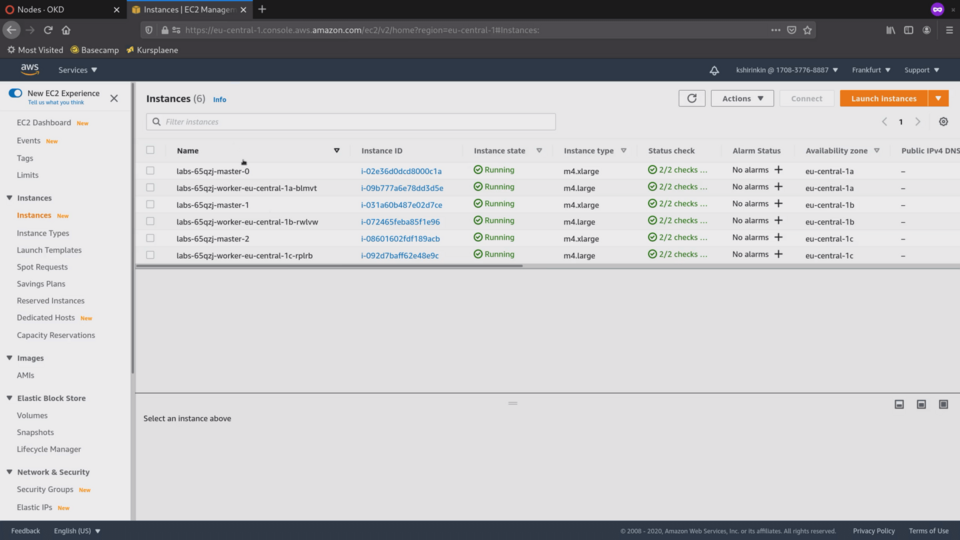The image size is (960, 540).
Task: Click the Filter instances search field
Action: pos(351,122)
